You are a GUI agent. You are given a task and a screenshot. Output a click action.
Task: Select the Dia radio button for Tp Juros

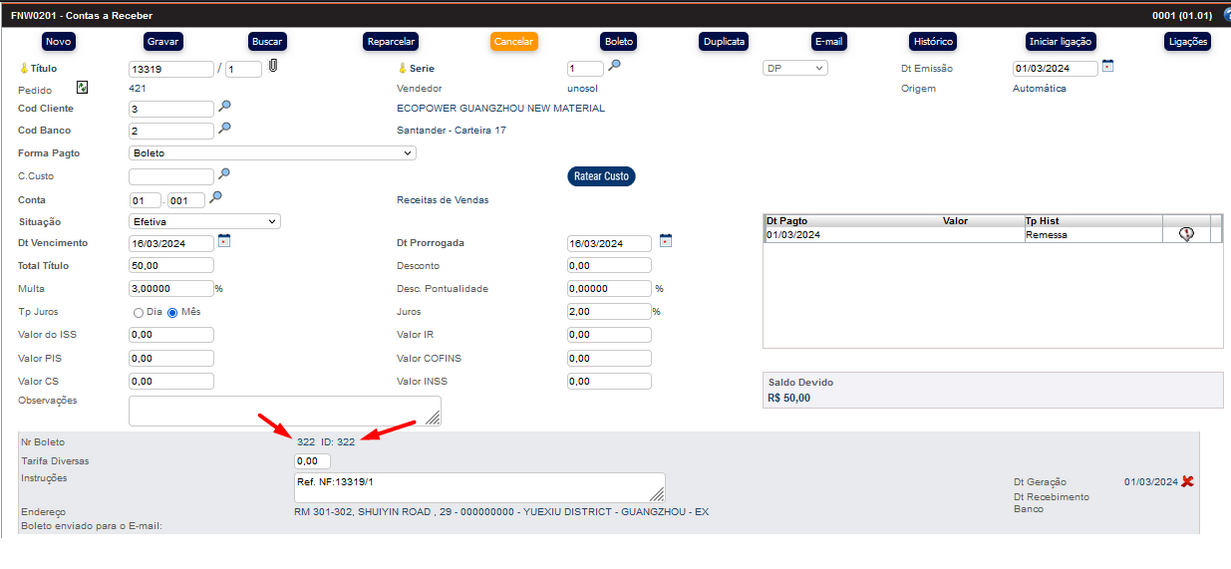[x=139, y=312]
